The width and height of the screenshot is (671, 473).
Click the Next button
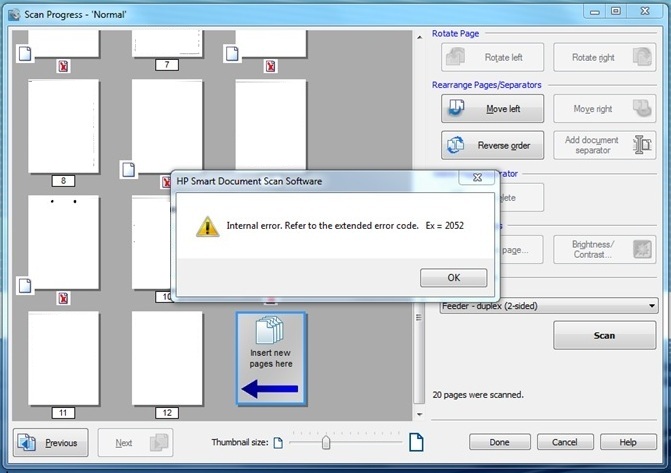pyautogui.click(x=135, y=443)
